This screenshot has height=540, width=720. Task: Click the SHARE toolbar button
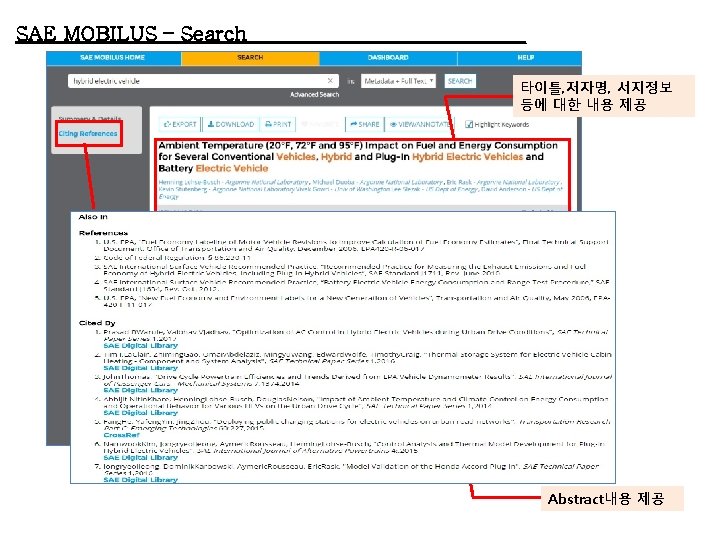tap(365, 124)
